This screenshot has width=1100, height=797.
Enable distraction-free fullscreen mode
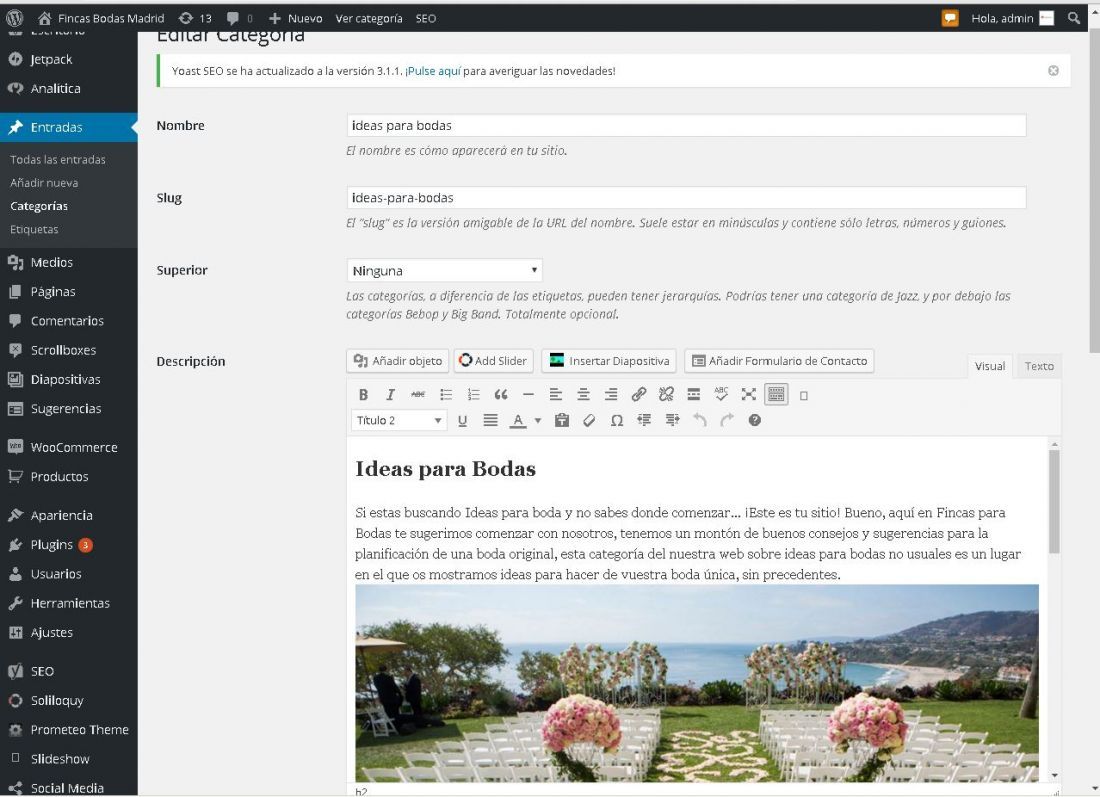(x=749, y=395)
